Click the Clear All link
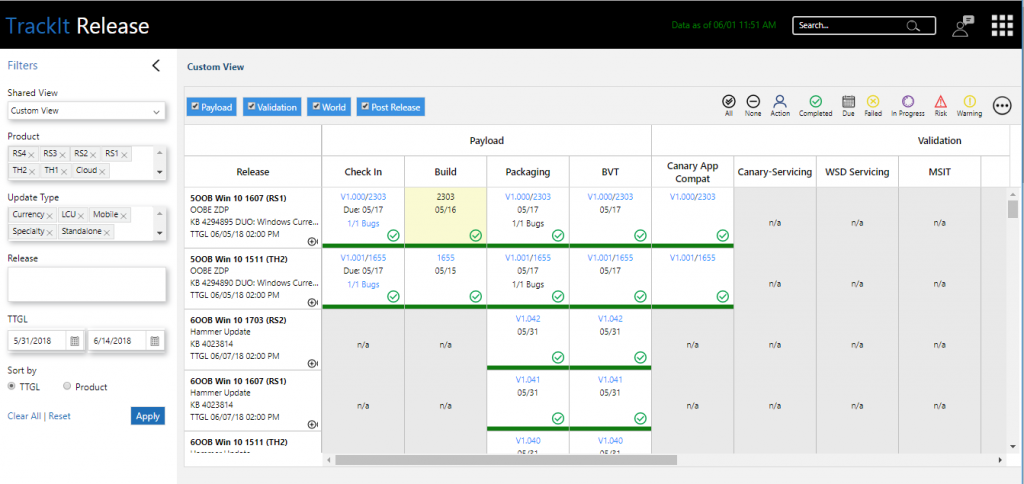The image size is (1024, 484). (24, 416)
